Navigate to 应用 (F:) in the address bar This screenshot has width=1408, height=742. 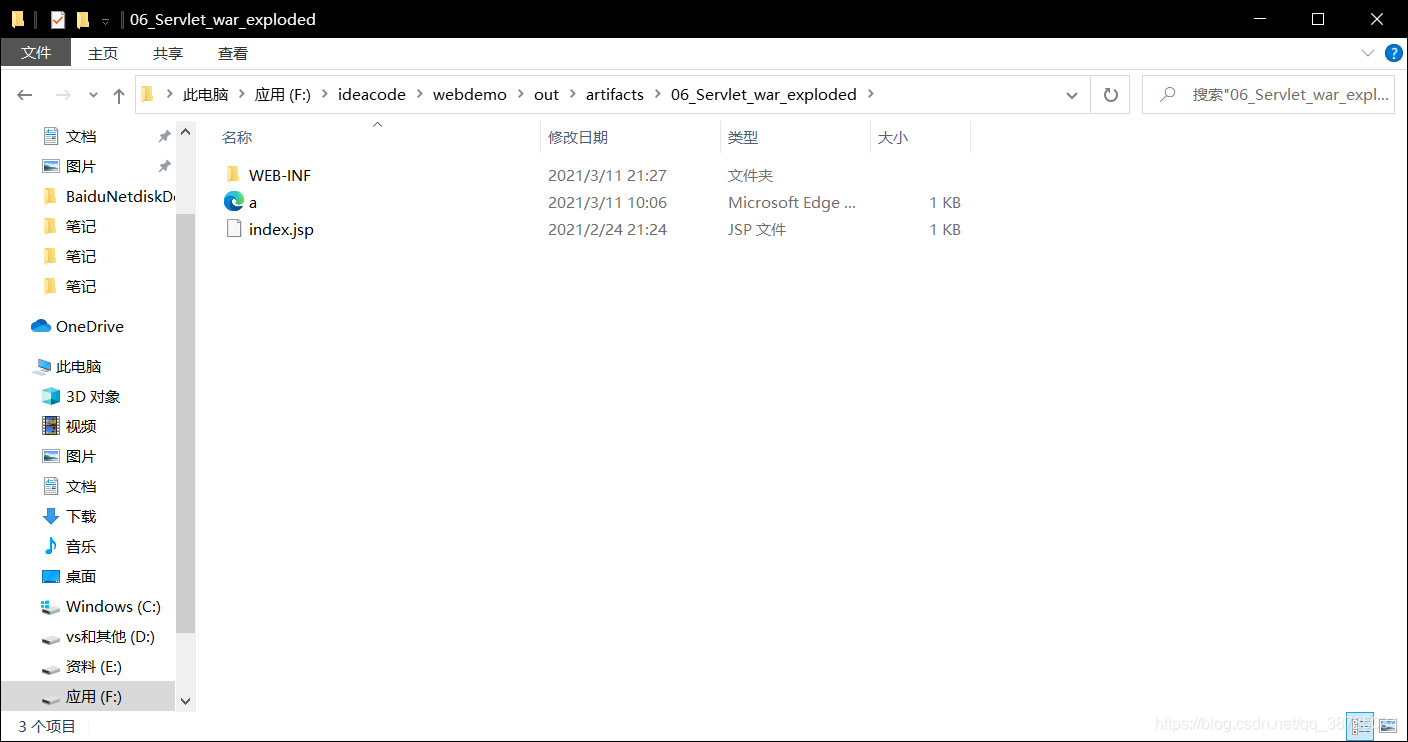283,94
